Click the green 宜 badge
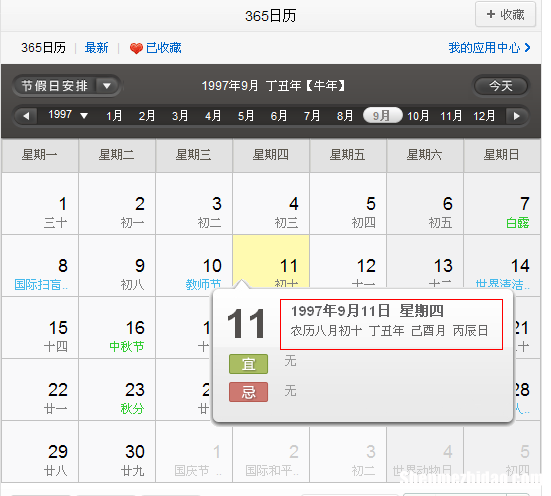This screenshot has width=551, height=496. (x=248, y=364)
